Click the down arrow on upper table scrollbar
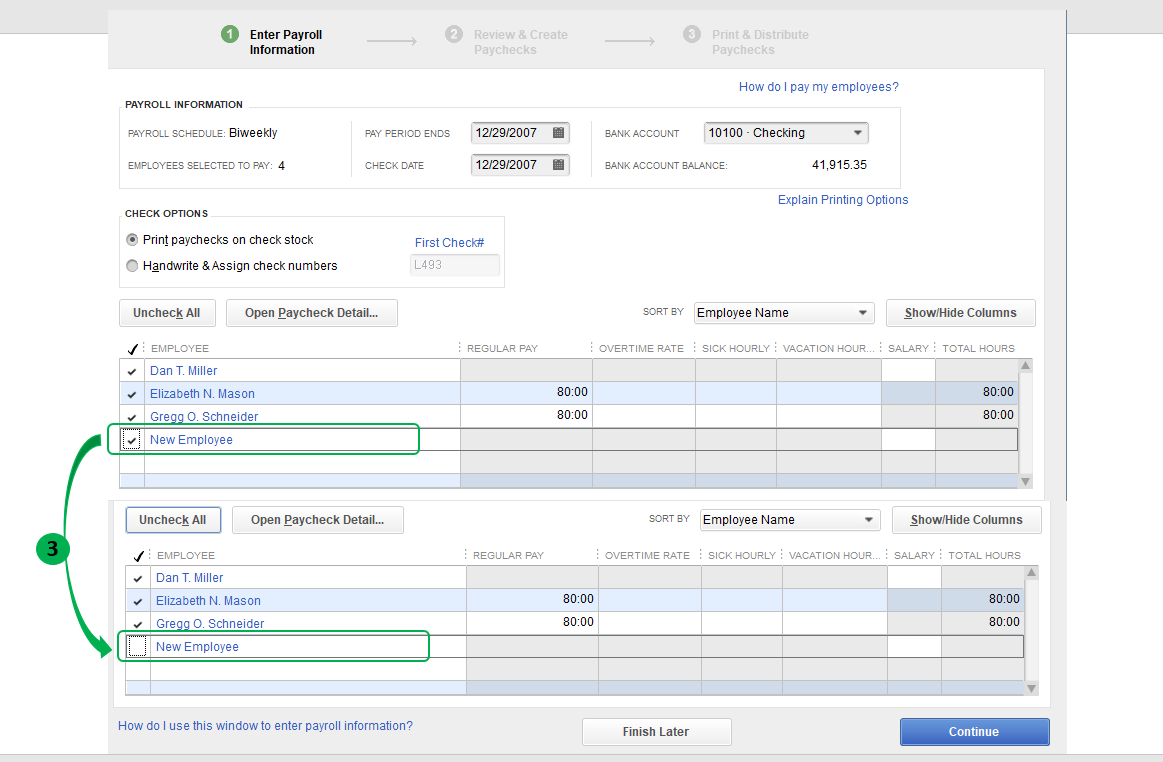 coord(1025,481)
